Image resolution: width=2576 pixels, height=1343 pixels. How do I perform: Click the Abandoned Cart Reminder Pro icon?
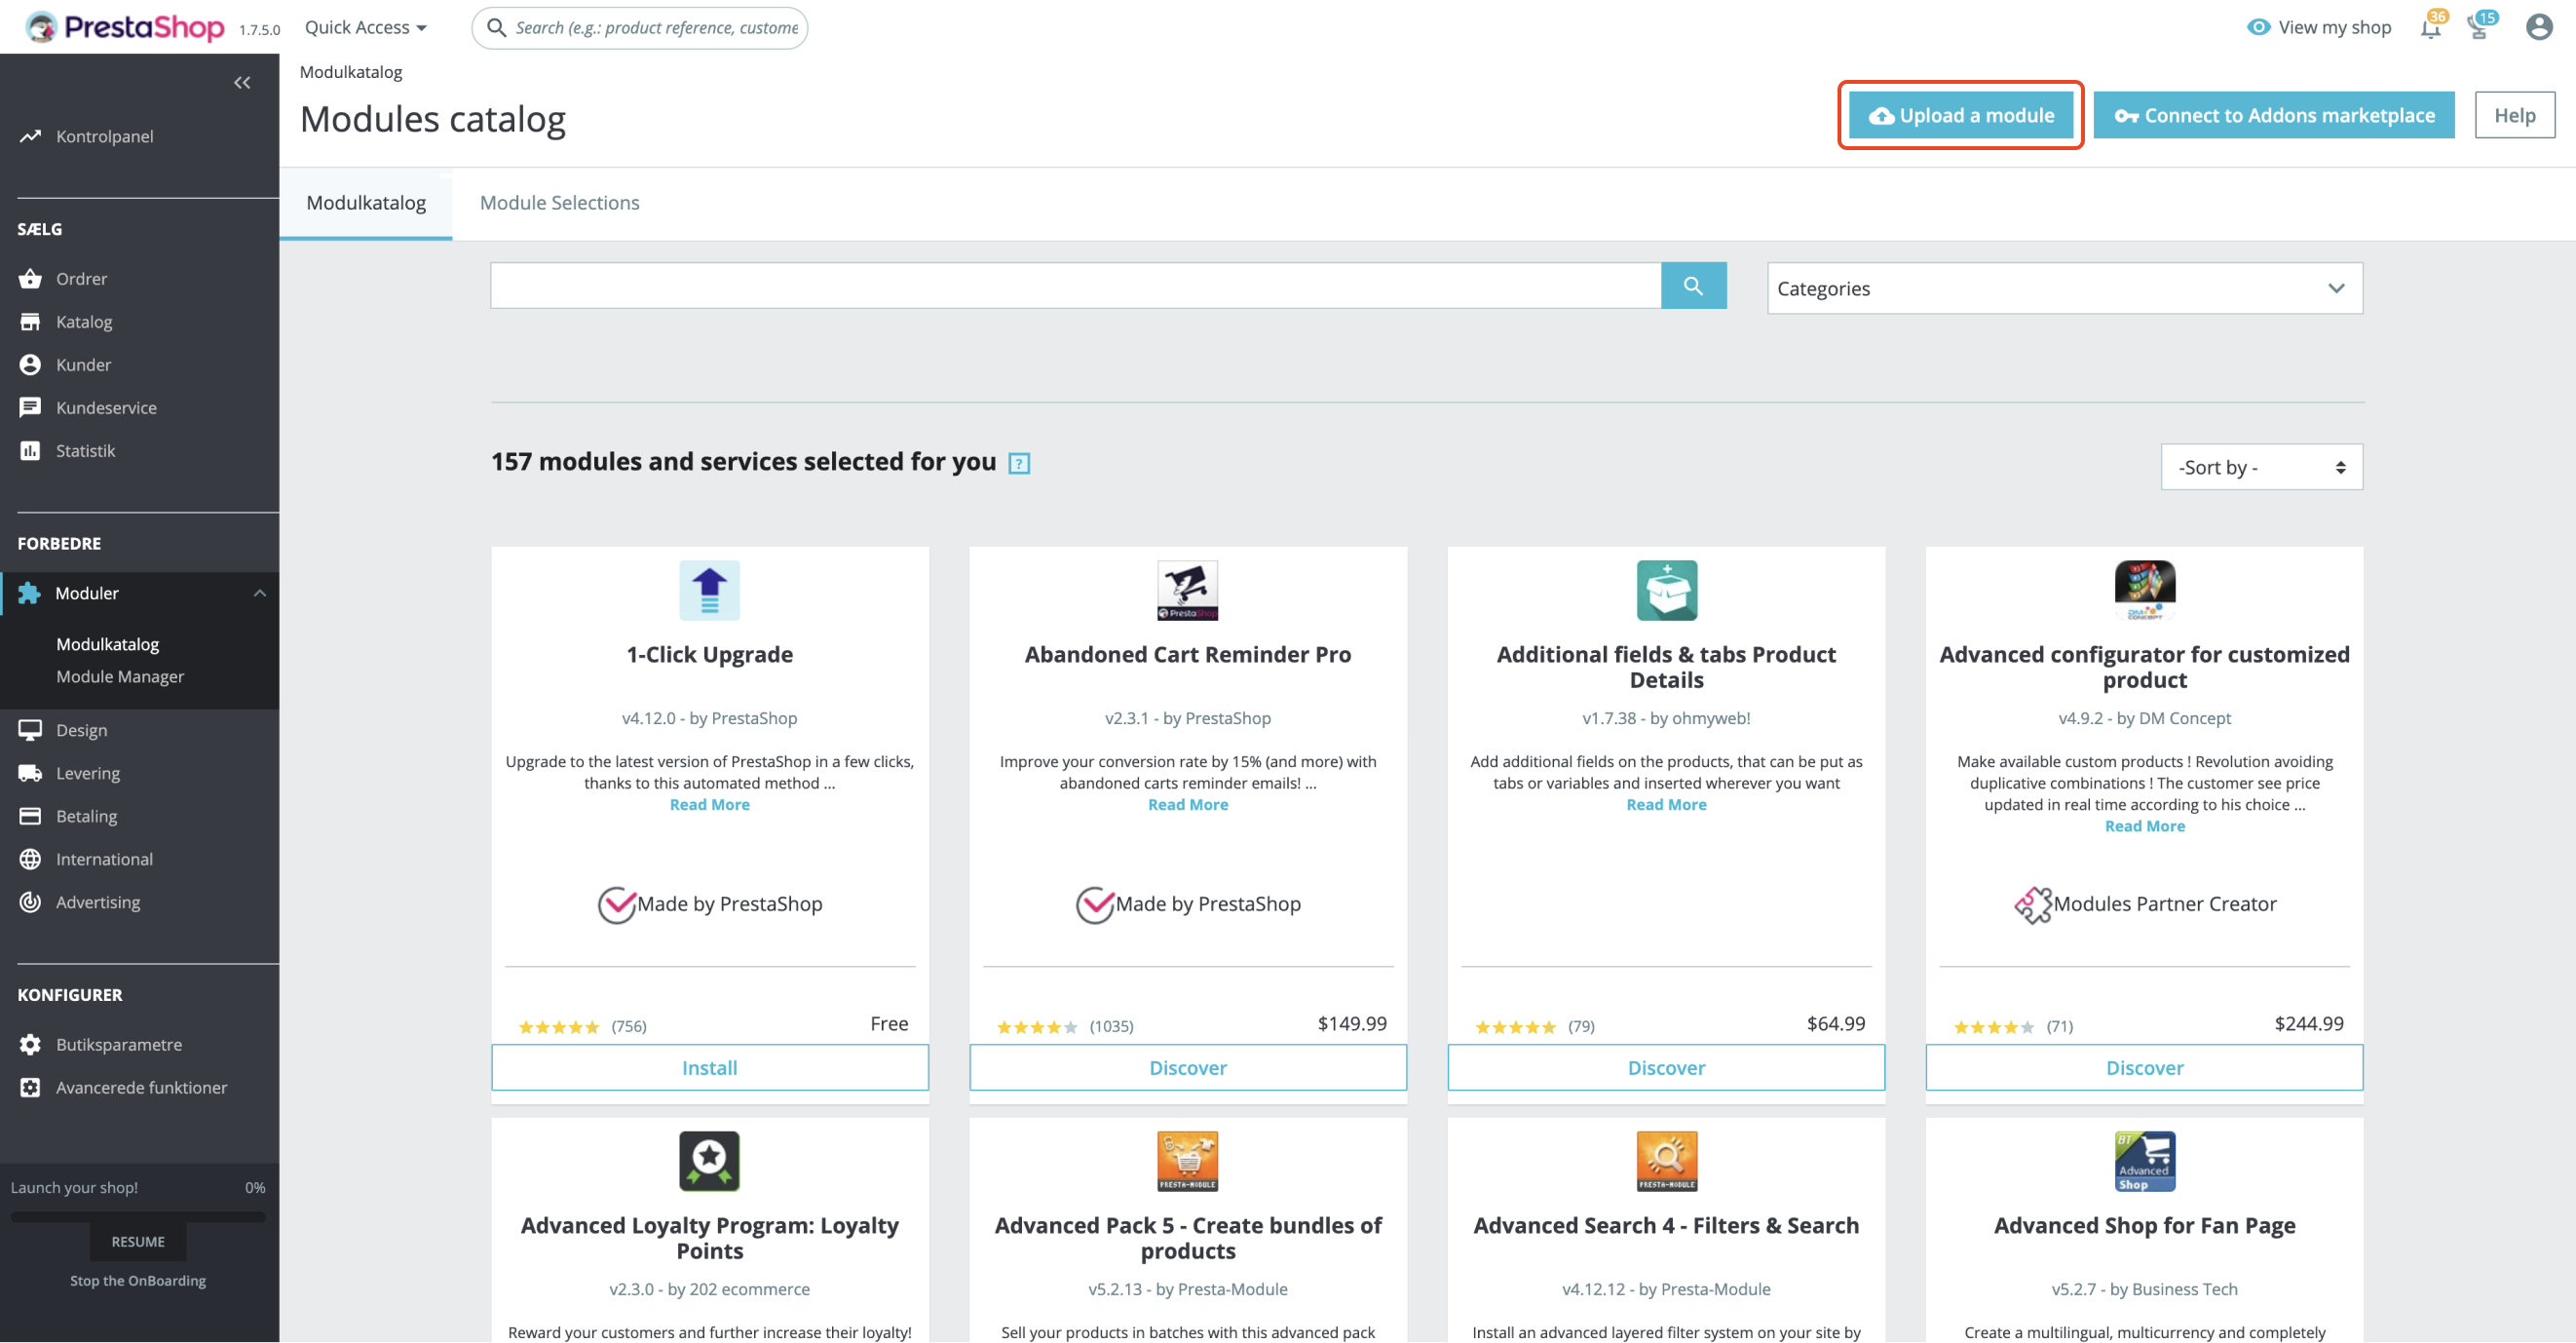click(x=1187, y=590)
